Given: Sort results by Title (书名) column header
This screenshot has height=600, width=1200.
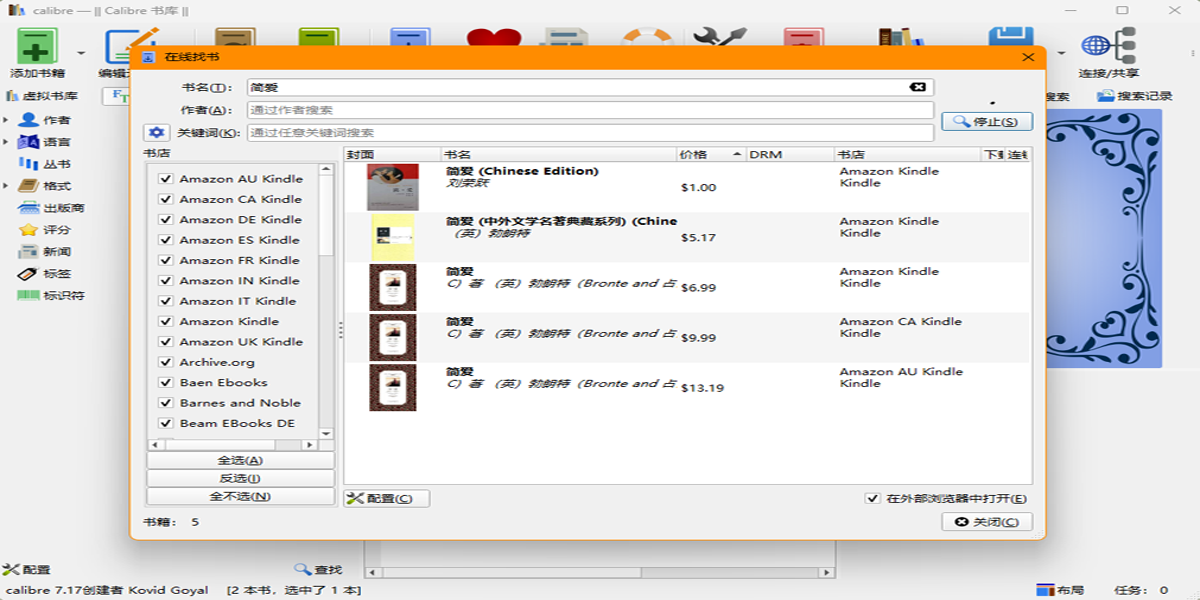Looking at the screenshot, I should click(x=559, y=155).
